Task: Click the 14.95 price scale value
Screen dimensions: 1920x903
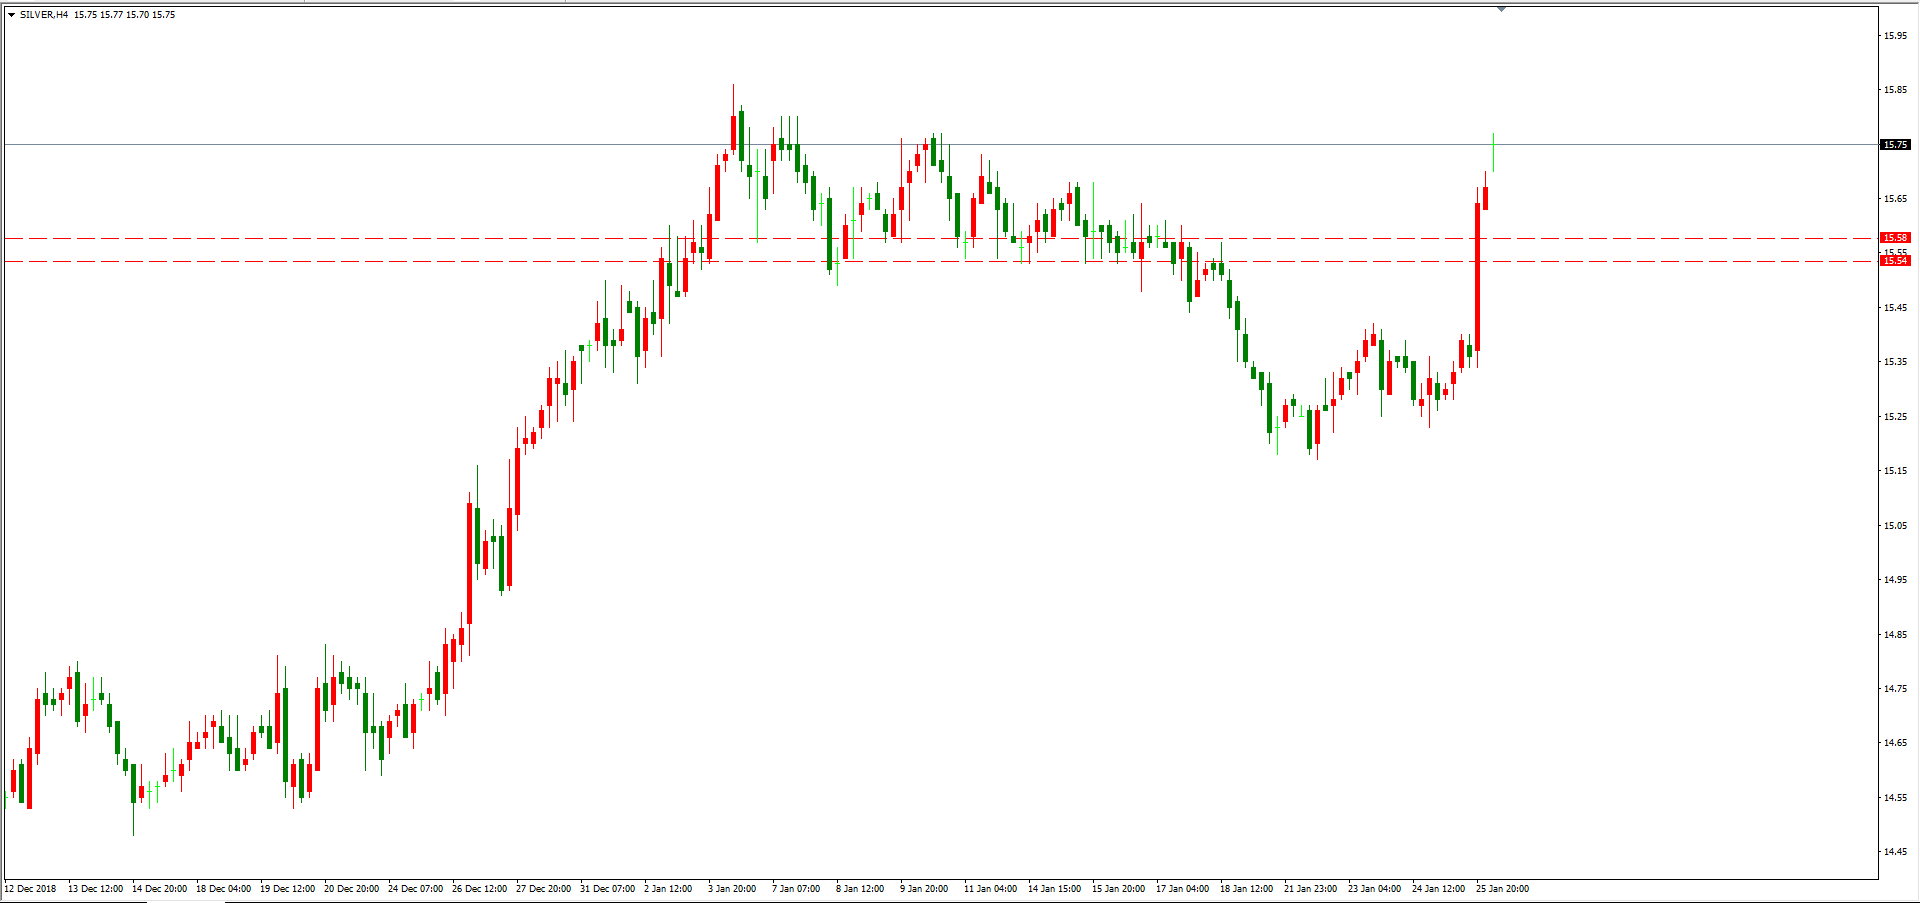Action: click(1895, 580)
